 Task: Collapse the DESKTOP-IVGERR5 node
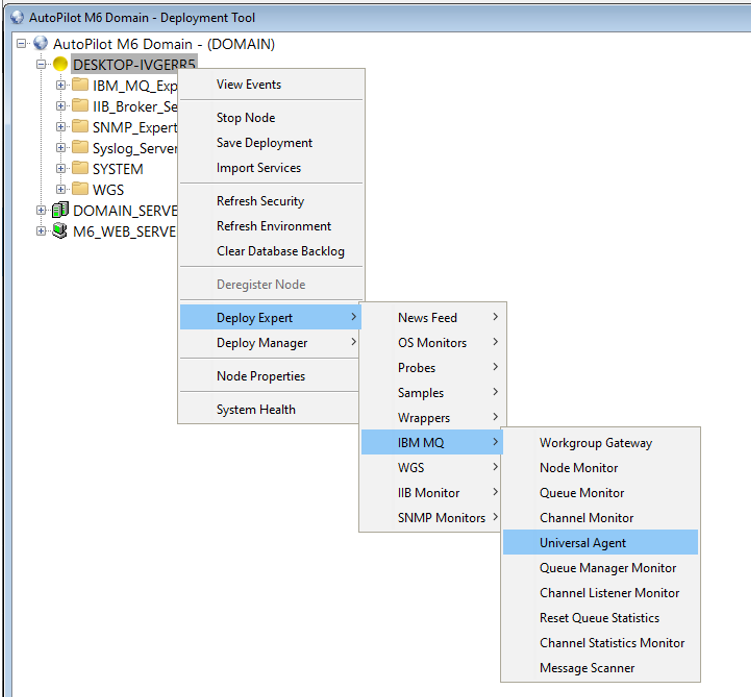(x=41, y=64)
